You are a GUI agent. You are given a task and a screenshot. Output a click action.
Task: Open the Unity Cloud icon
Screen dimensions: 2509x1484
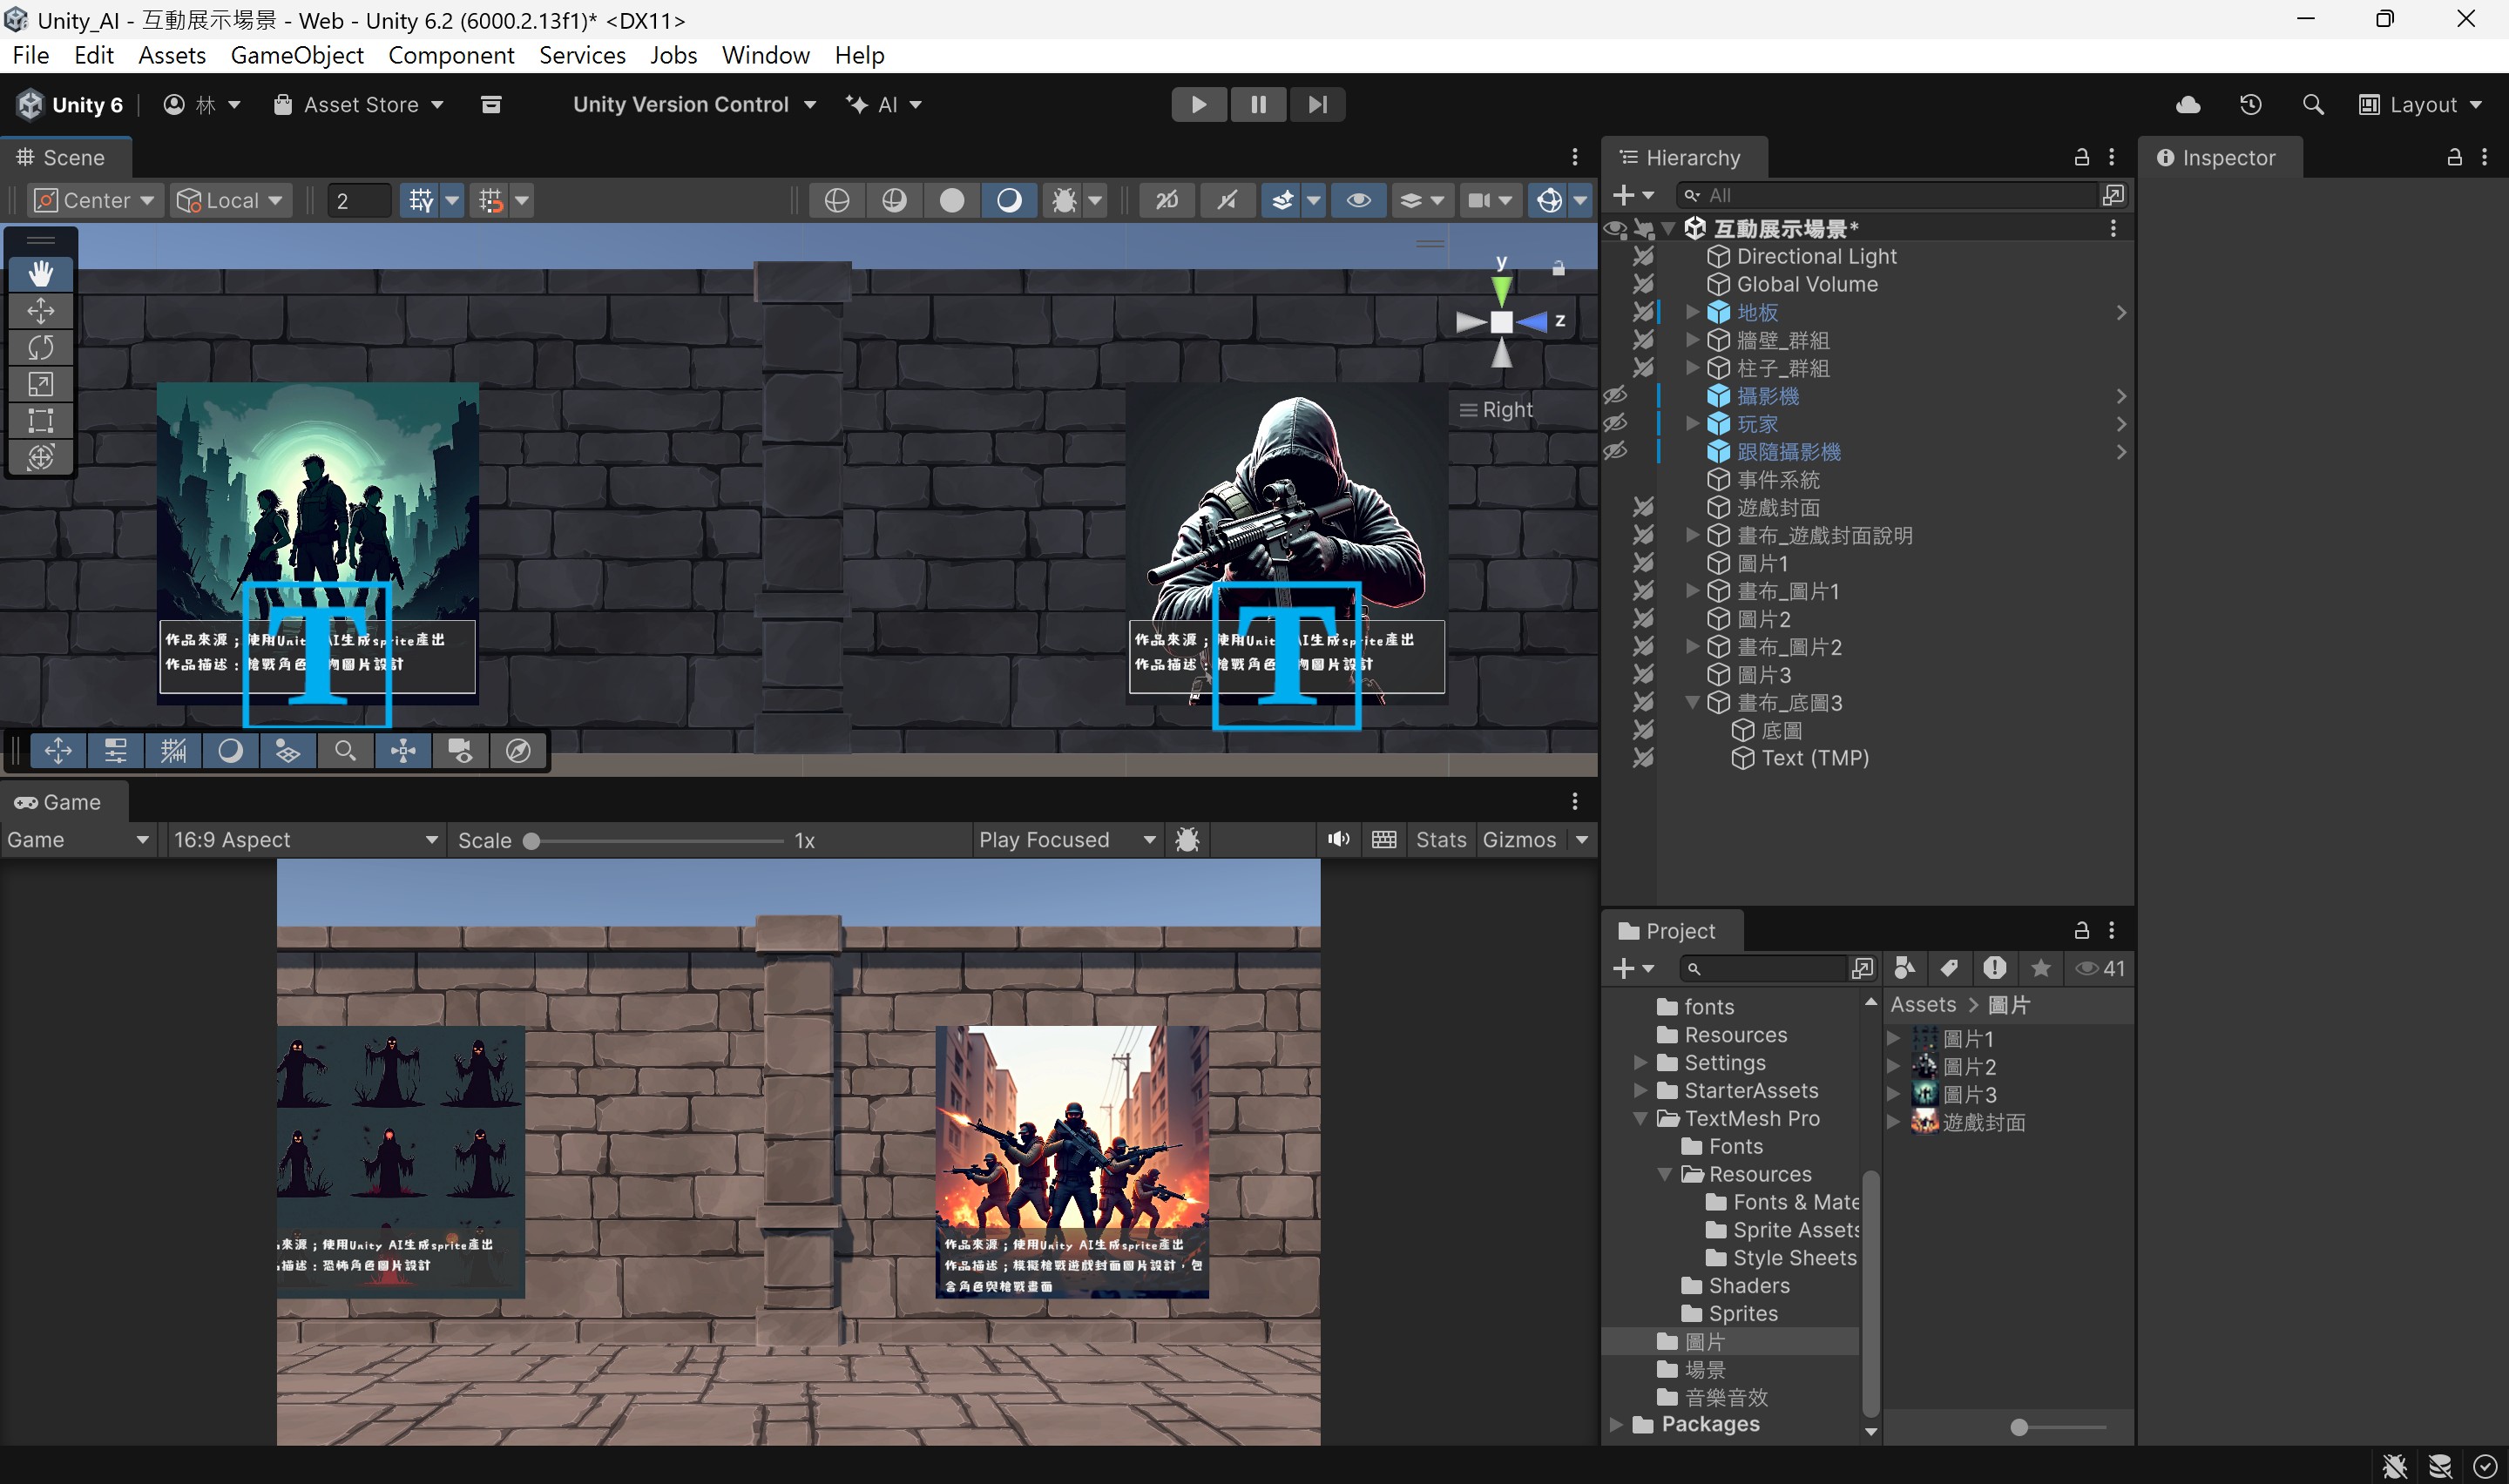click(2188, 104)
